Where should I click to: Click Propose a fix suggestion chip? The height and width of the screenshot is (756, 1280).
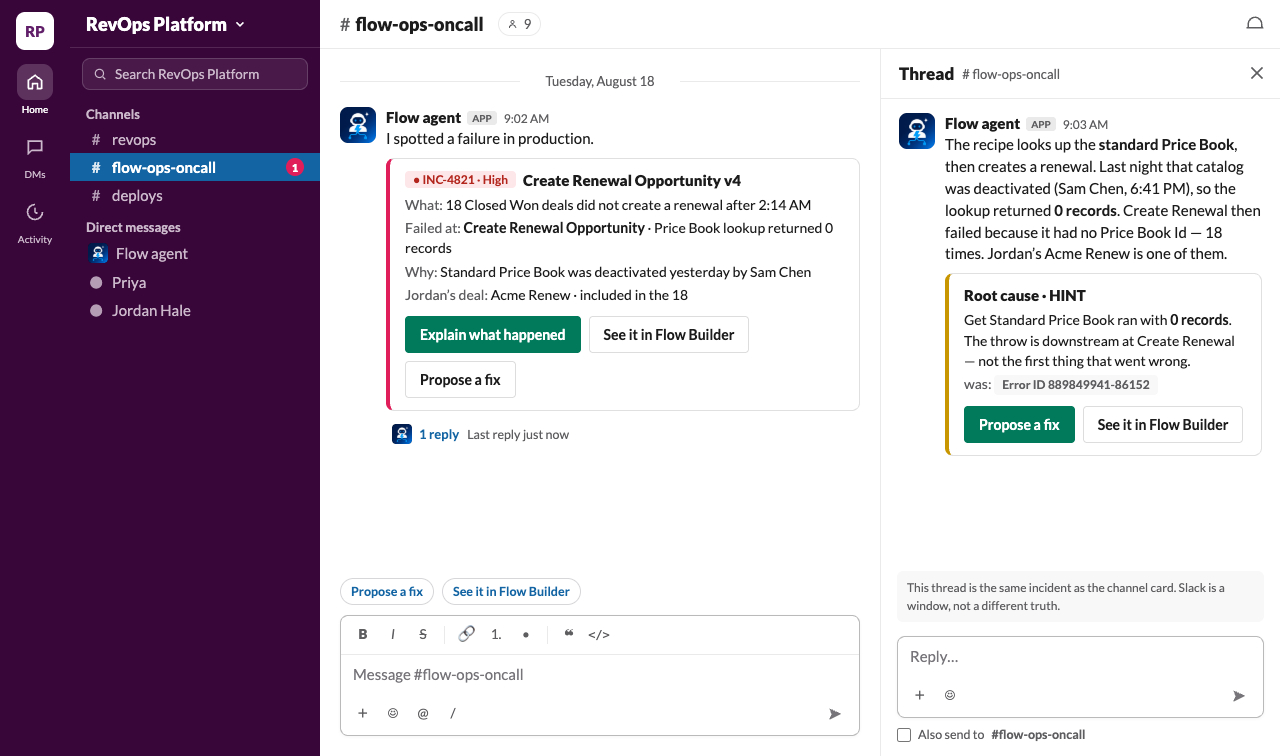[387, 592]
